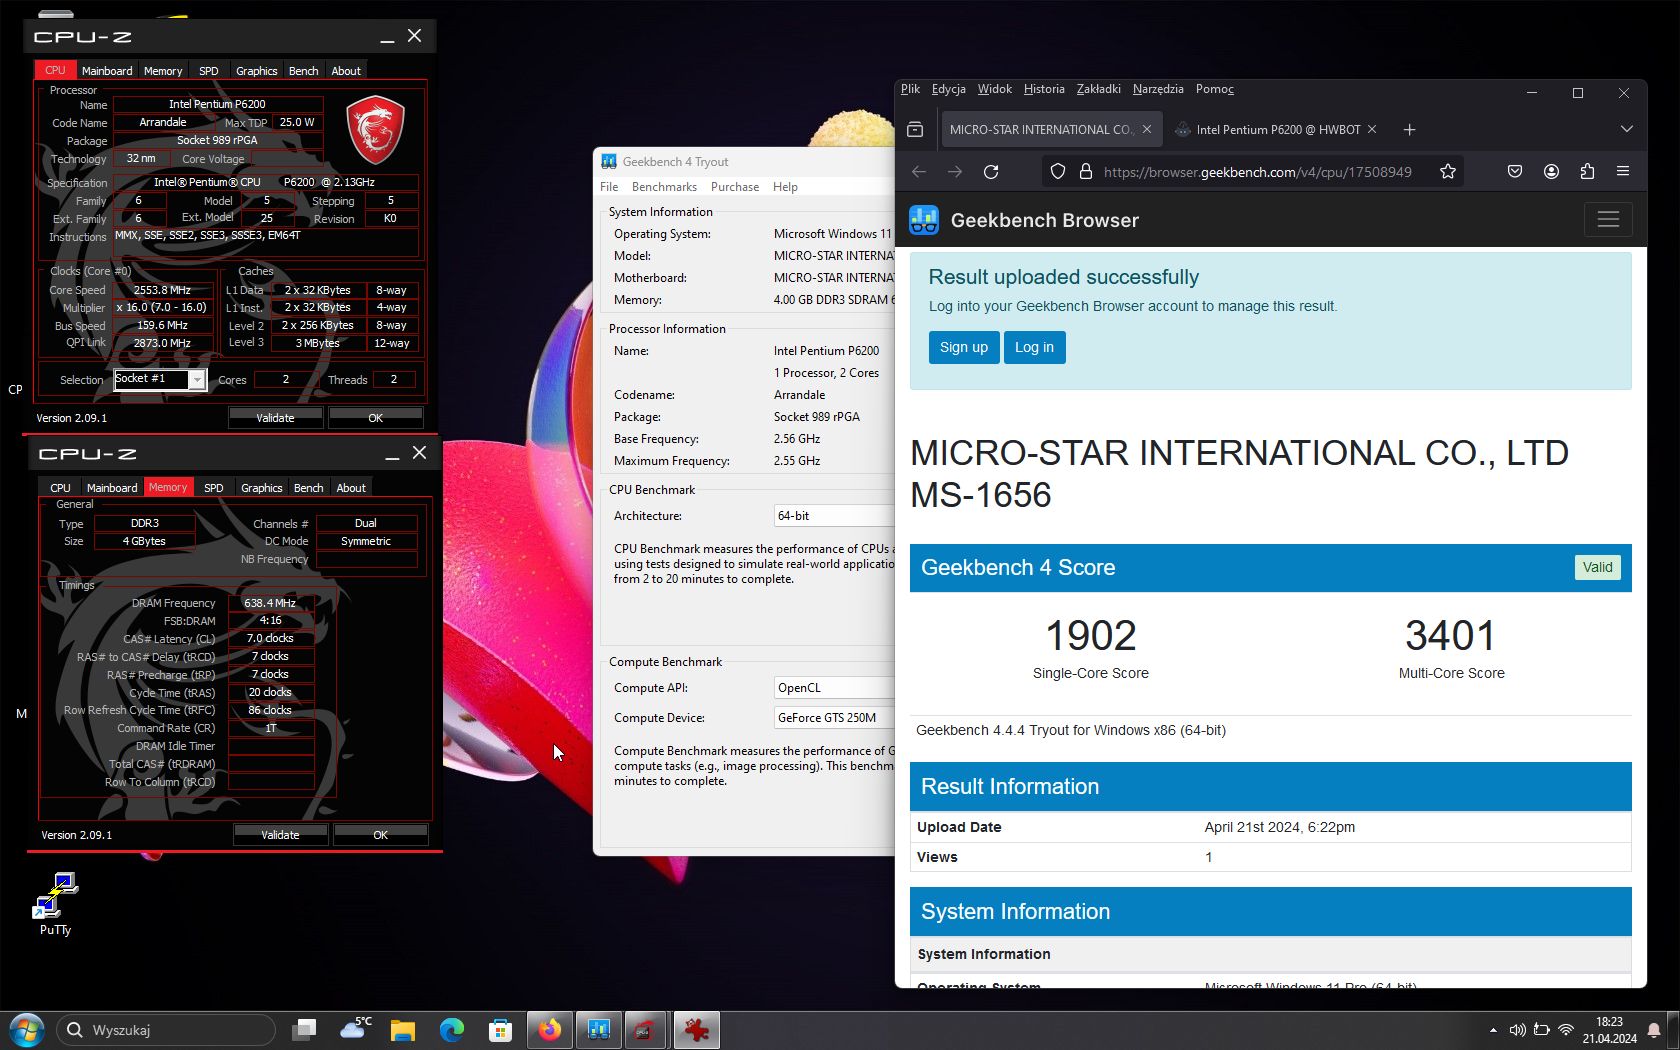Bookmark this page with the star icon
The width and height of the screenshot is (1680, 1050).
coord(1447,172)
